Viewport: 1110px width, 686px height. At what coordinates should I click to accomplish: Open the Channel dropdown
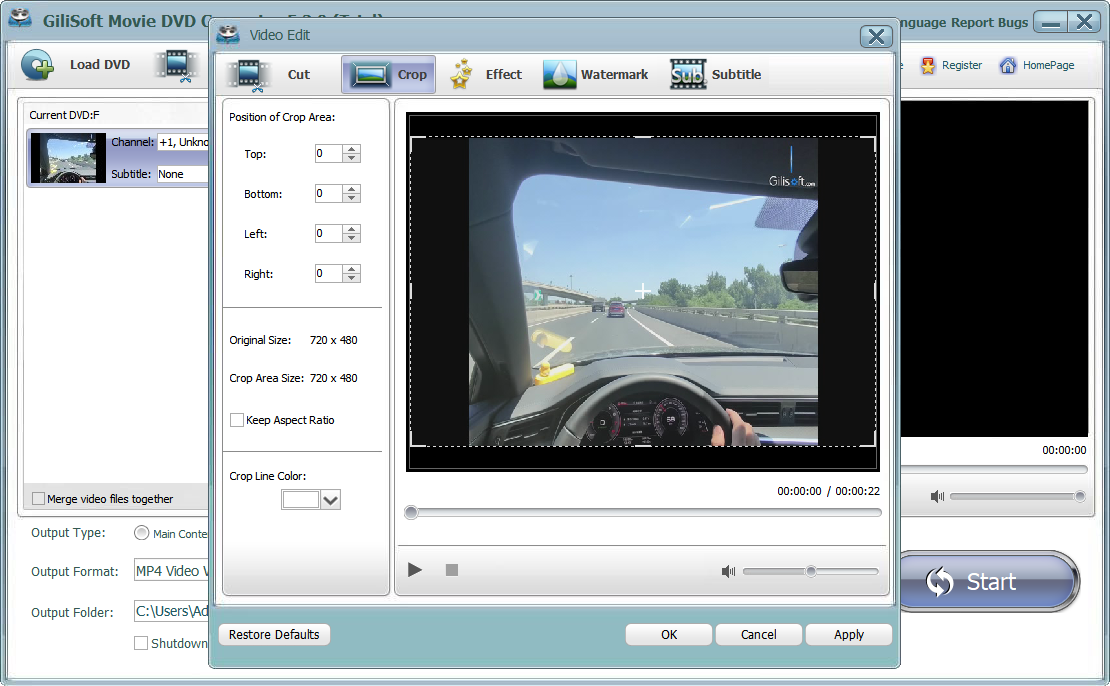pos(183,142)
